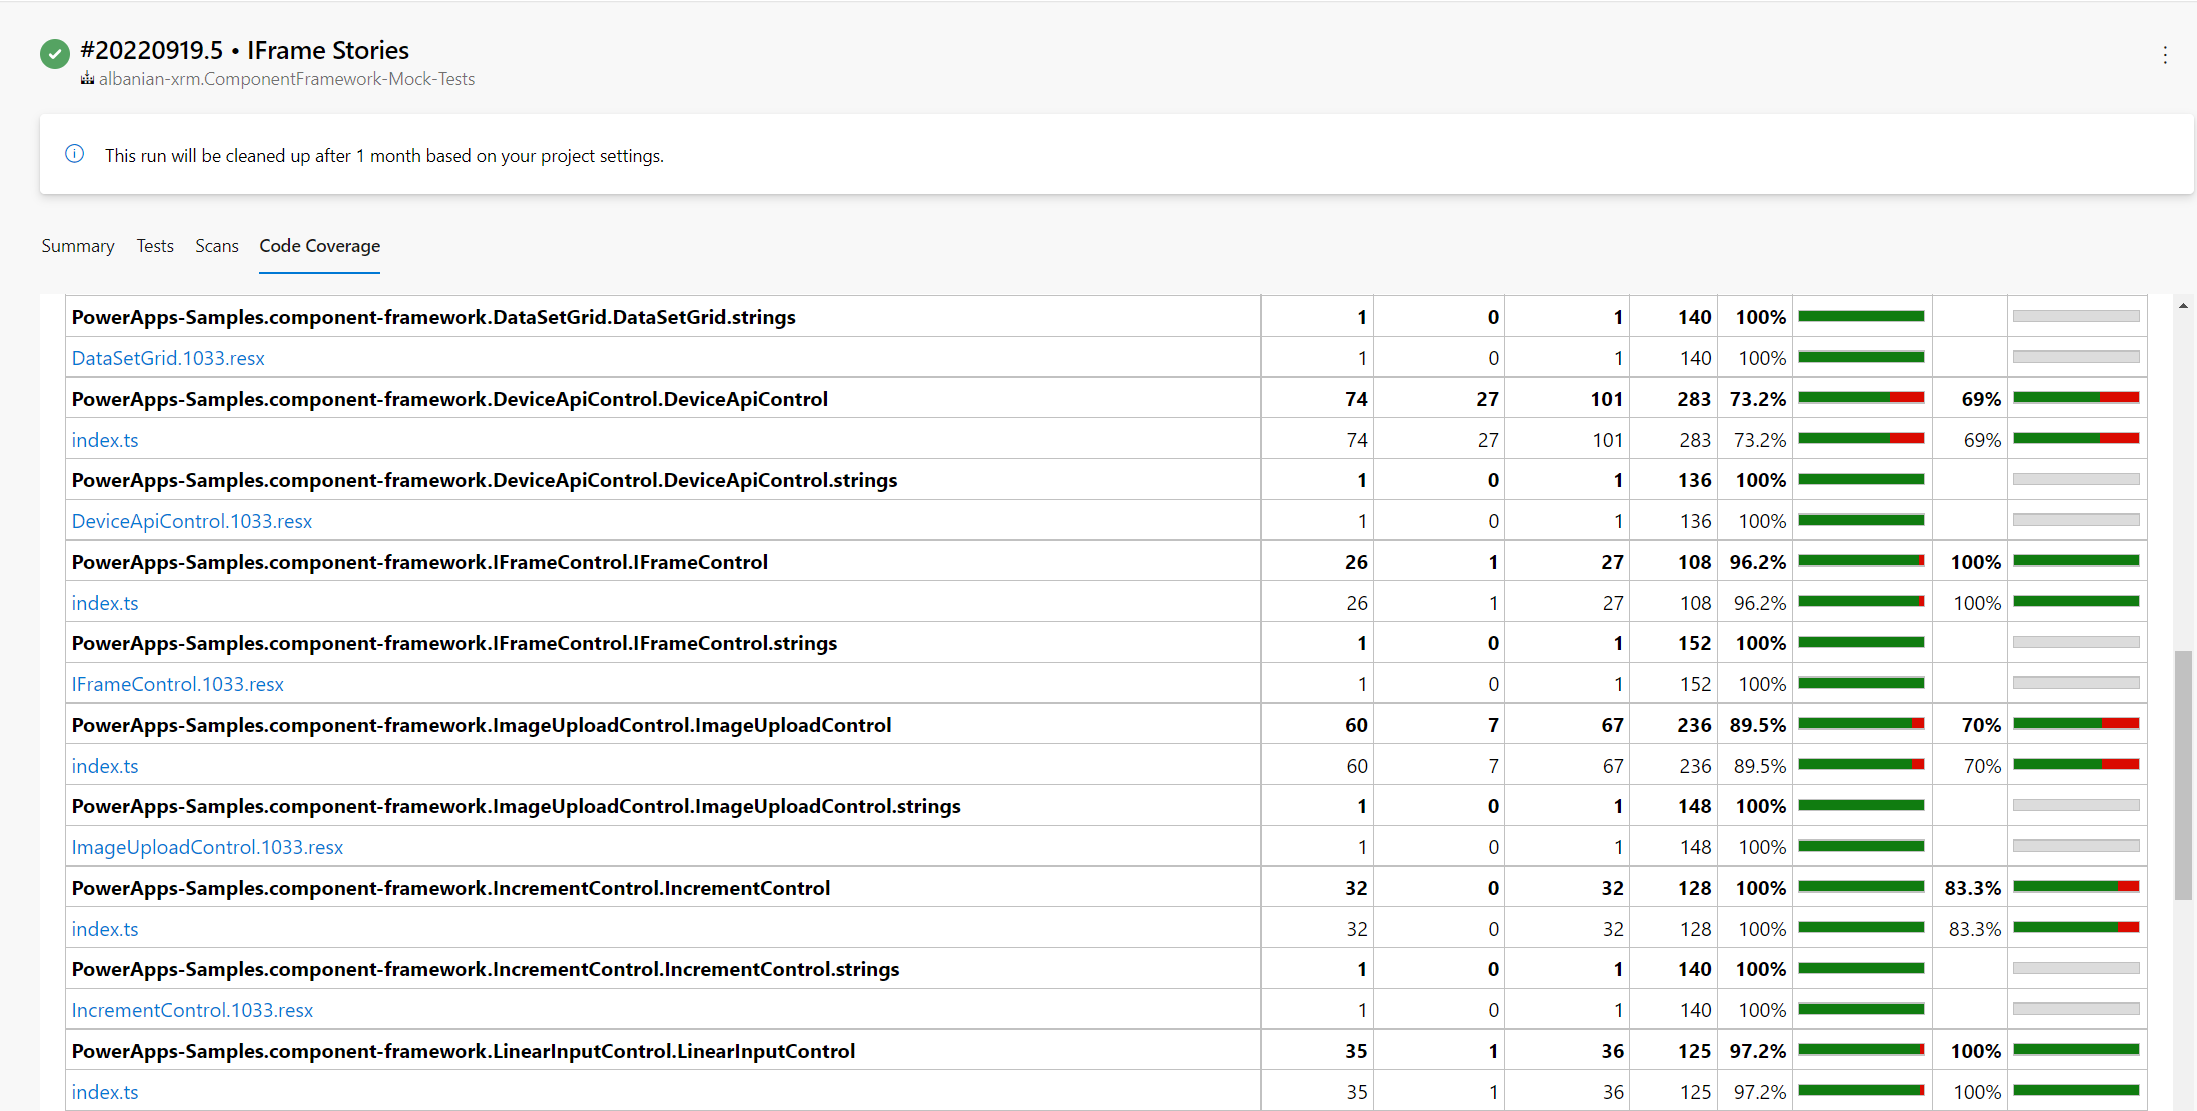Click DeviceApiControl.DeviceApiControl bold heading
This screenshot has height=1111, width=2197.
(450, 399)
